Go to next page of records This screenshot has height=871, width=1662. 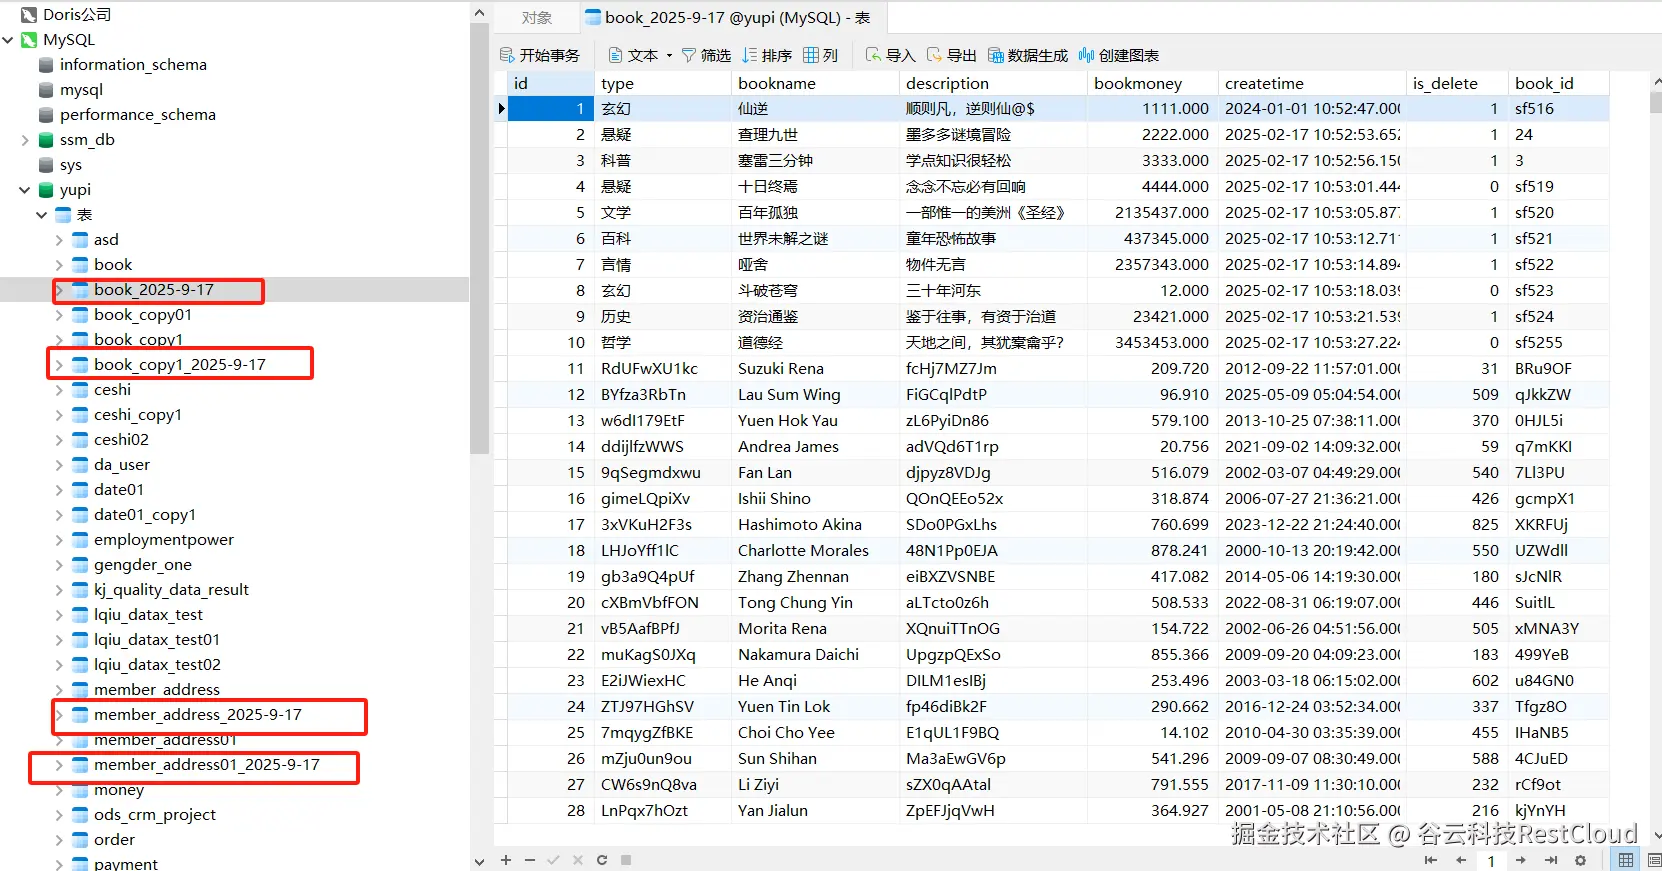[1521, 860]
